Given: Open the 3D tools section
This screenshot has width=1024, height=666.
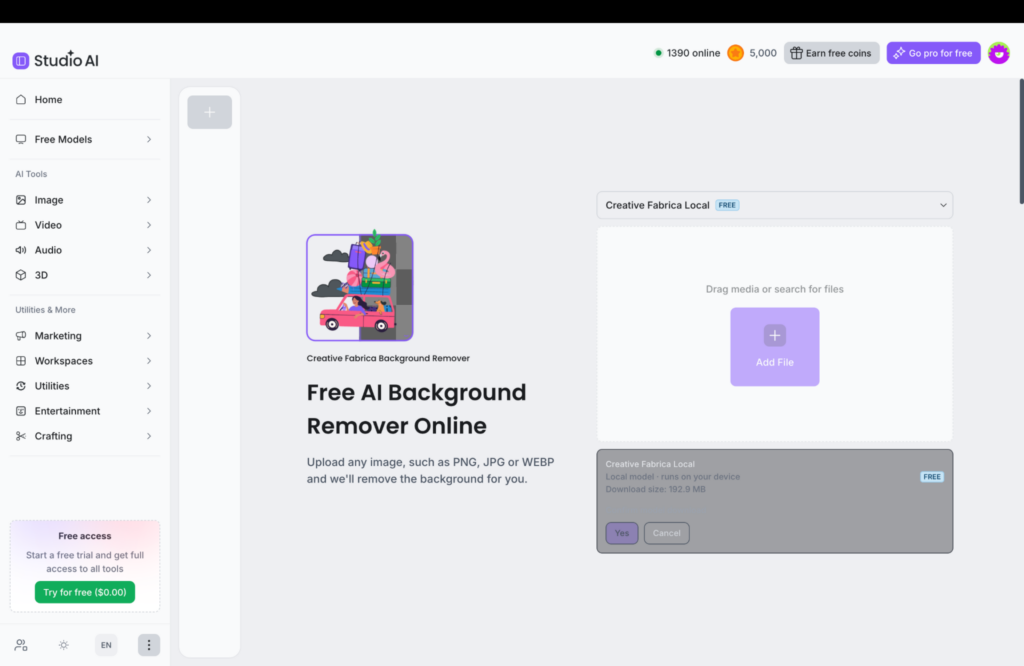Looking at the screenshot, I should (x=84, y=276).
